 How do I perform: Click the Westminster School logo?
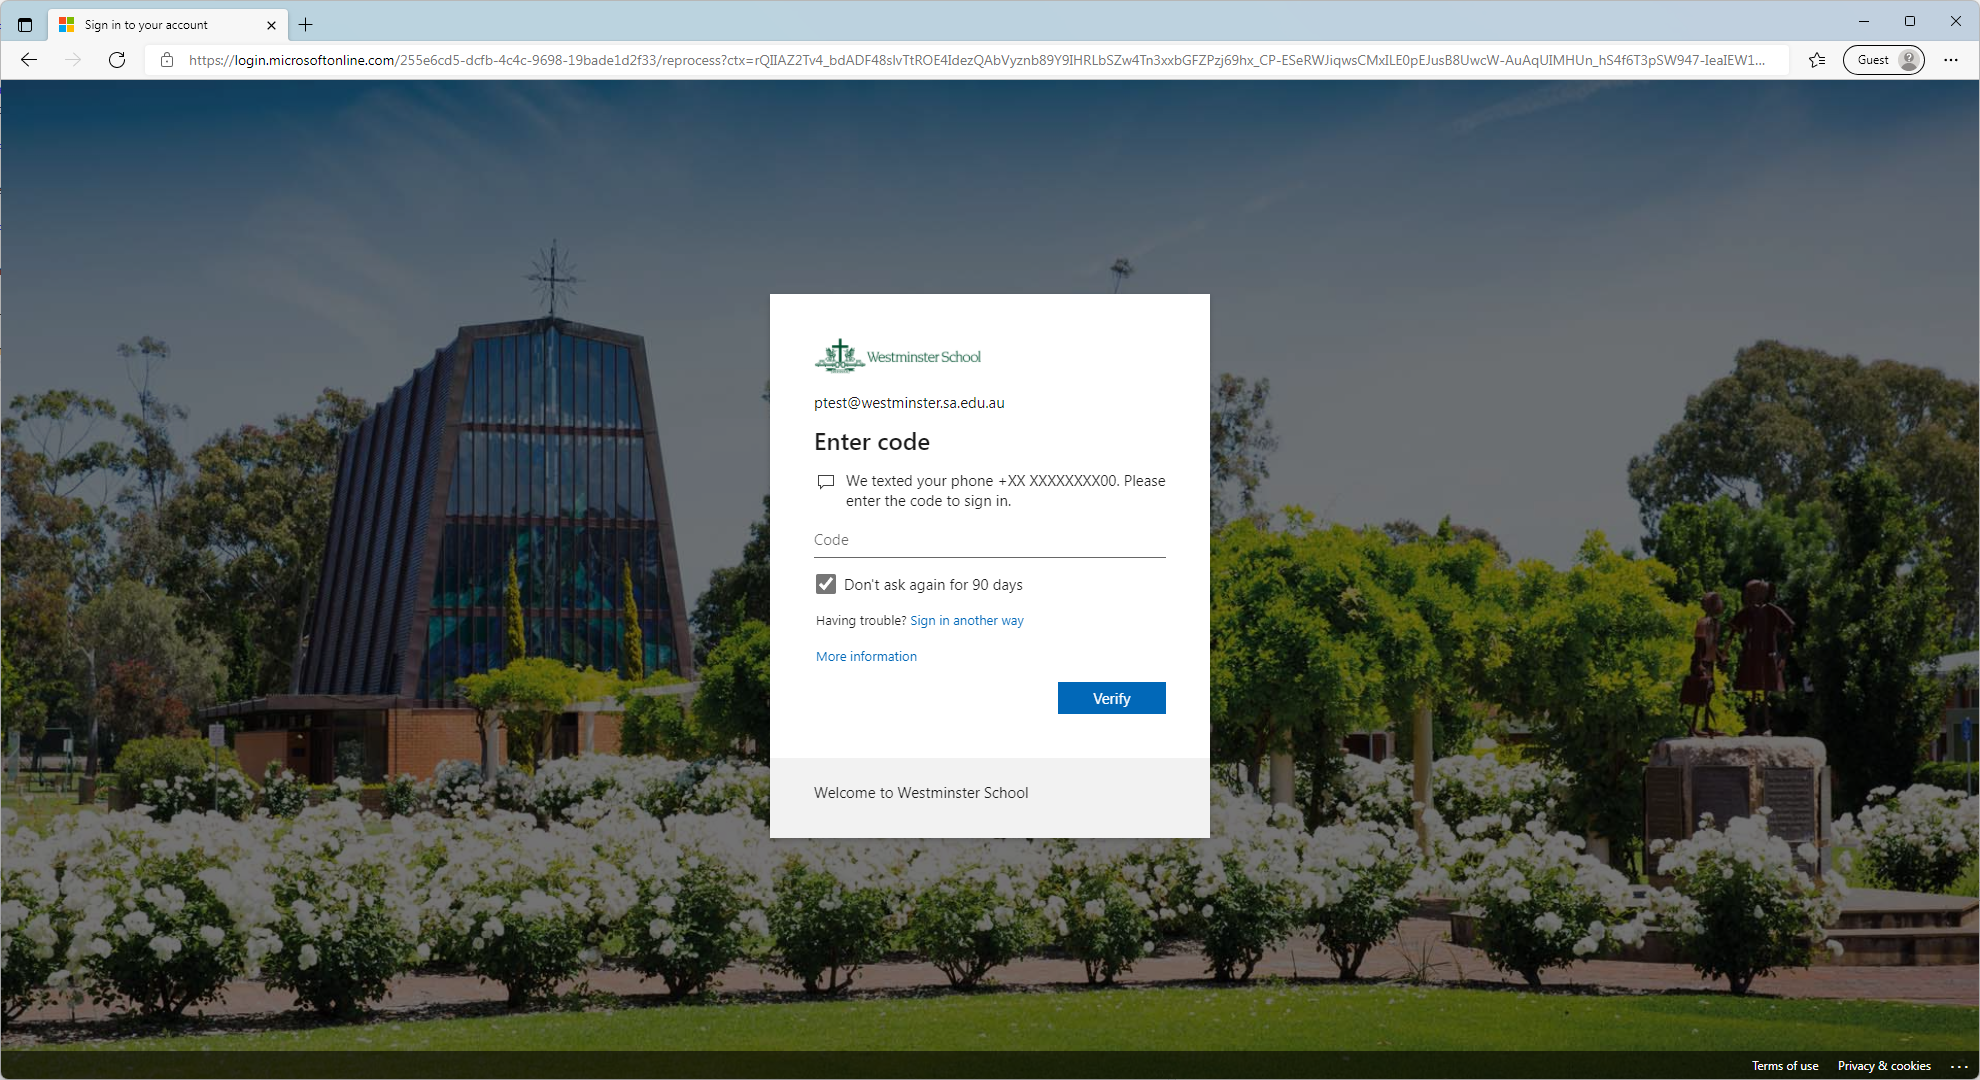tap(897, 355)
